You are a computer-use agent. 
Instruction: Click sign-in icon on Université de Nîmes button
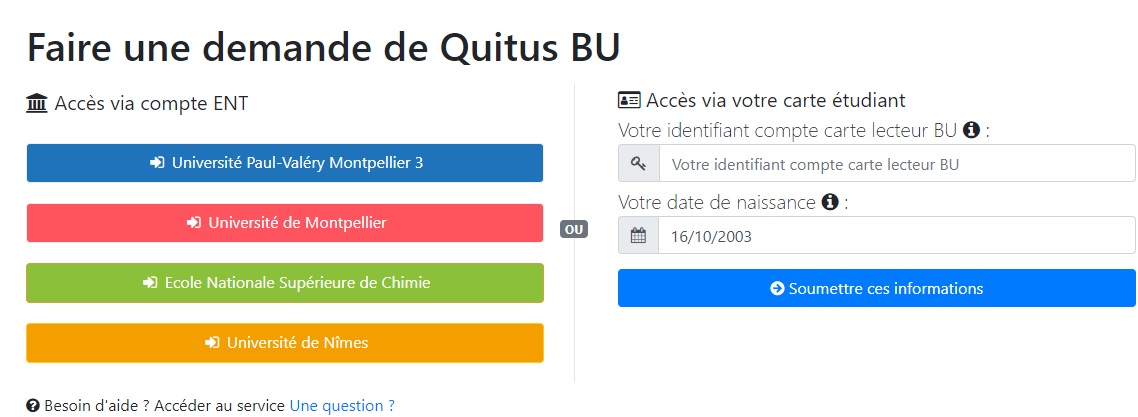pos(212,342)
